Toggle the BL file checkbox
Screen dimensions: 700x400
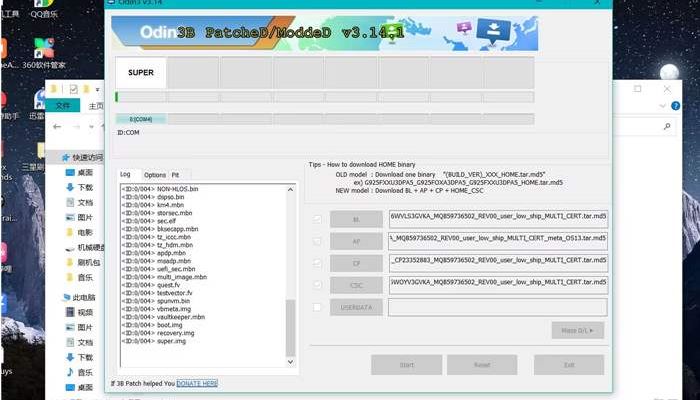318,219
